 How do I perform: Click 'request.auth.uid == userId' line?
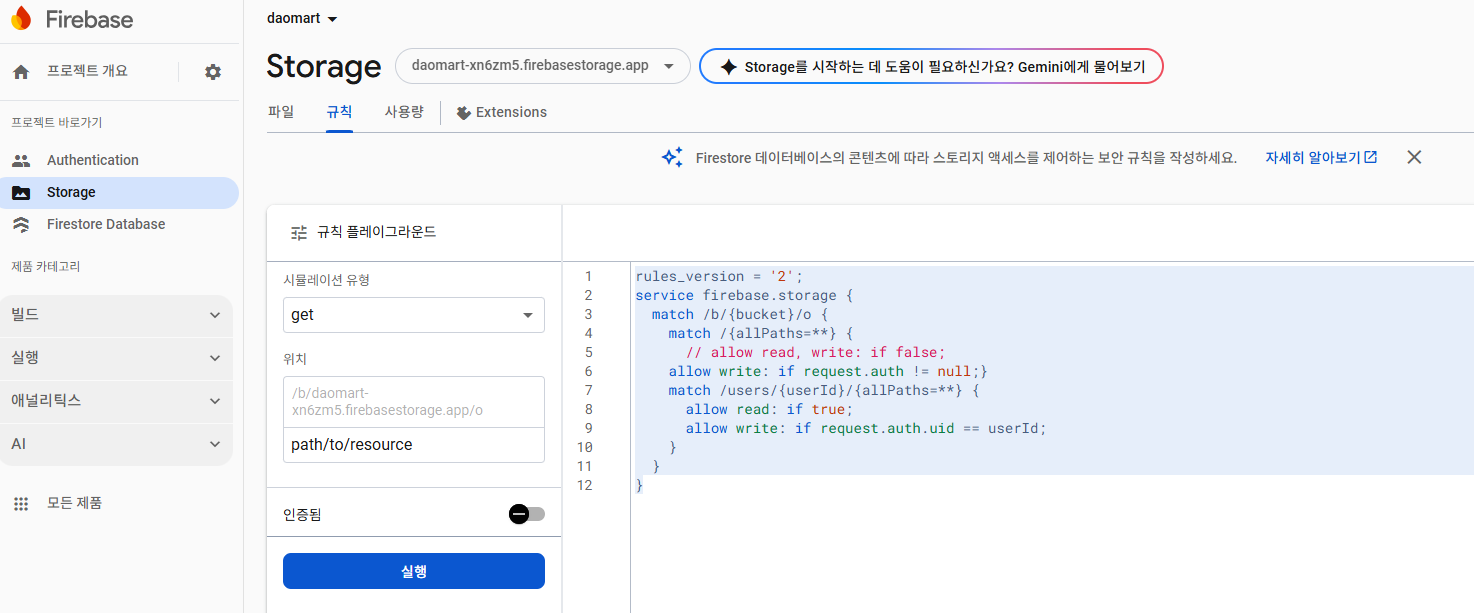point(866,428)
